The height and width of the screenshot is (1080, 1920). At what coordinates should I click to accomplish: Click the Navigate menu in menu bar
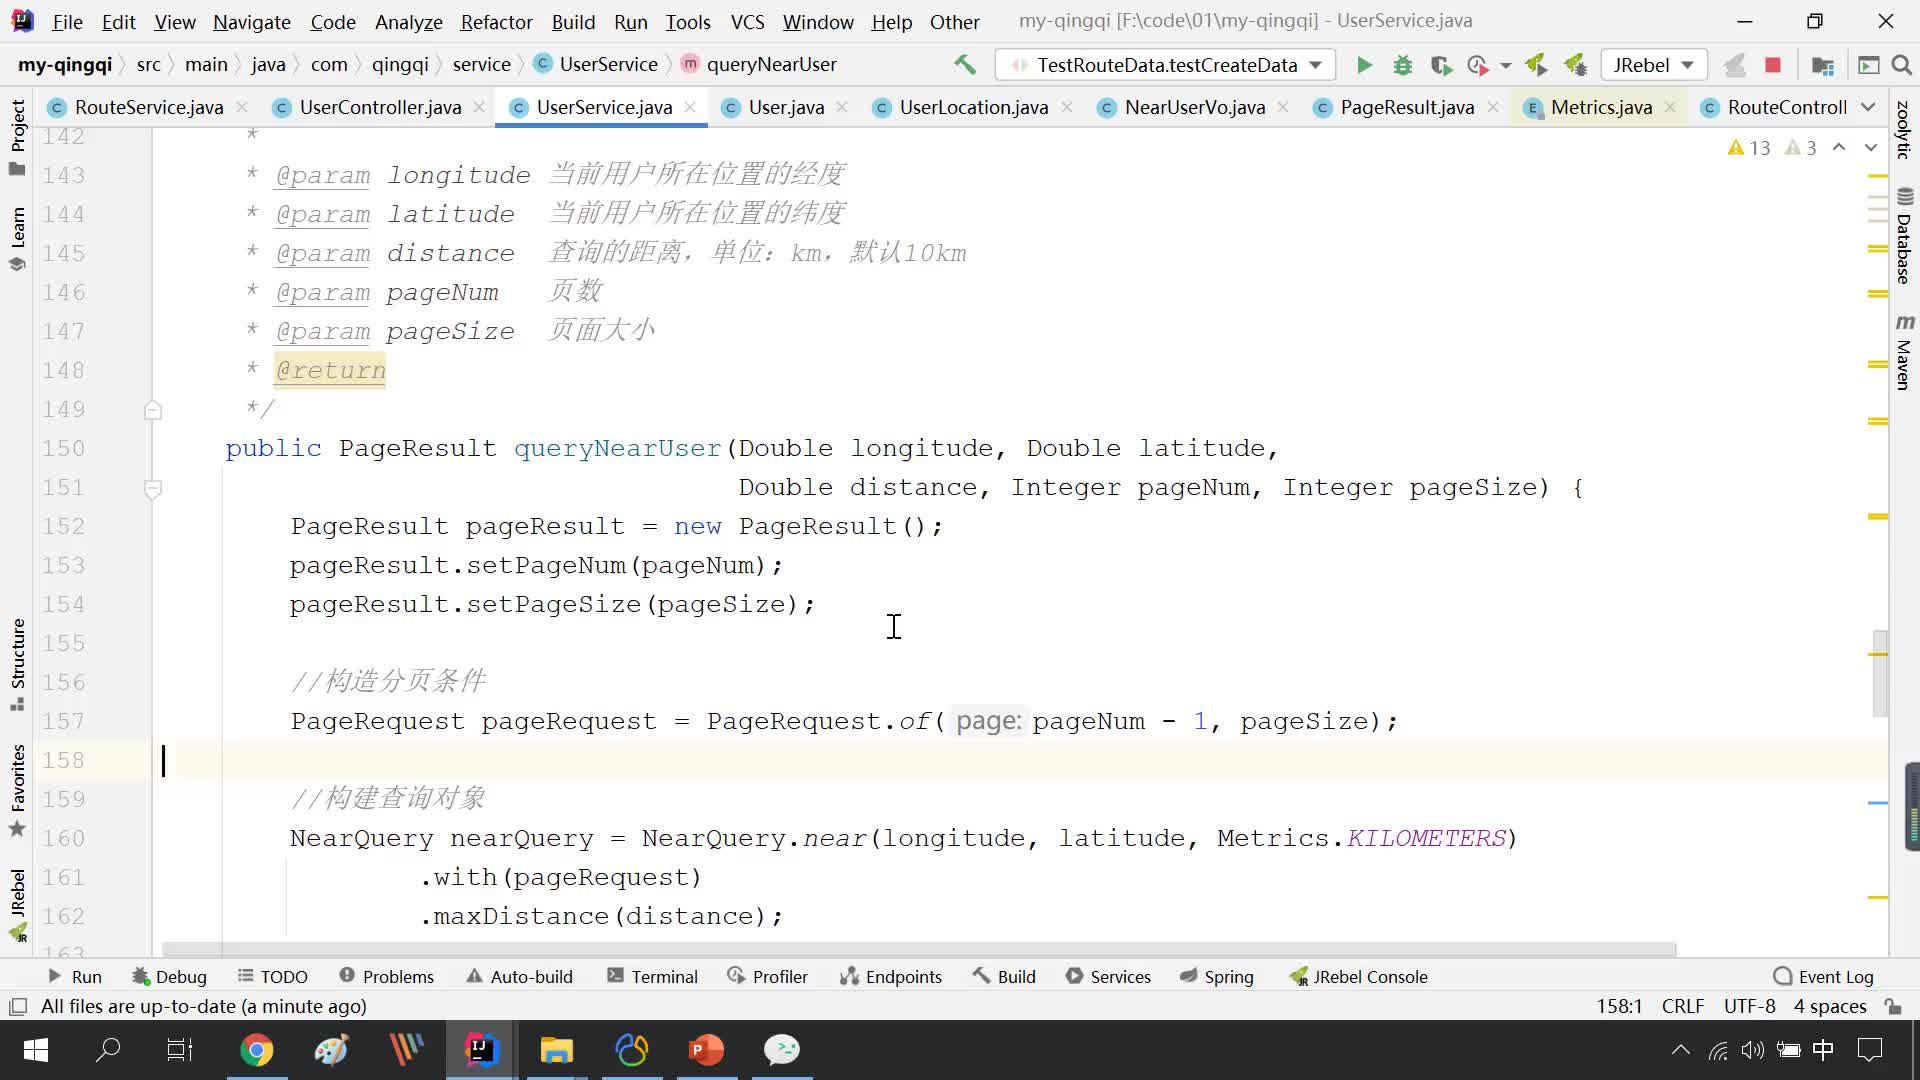pos(252,21)
